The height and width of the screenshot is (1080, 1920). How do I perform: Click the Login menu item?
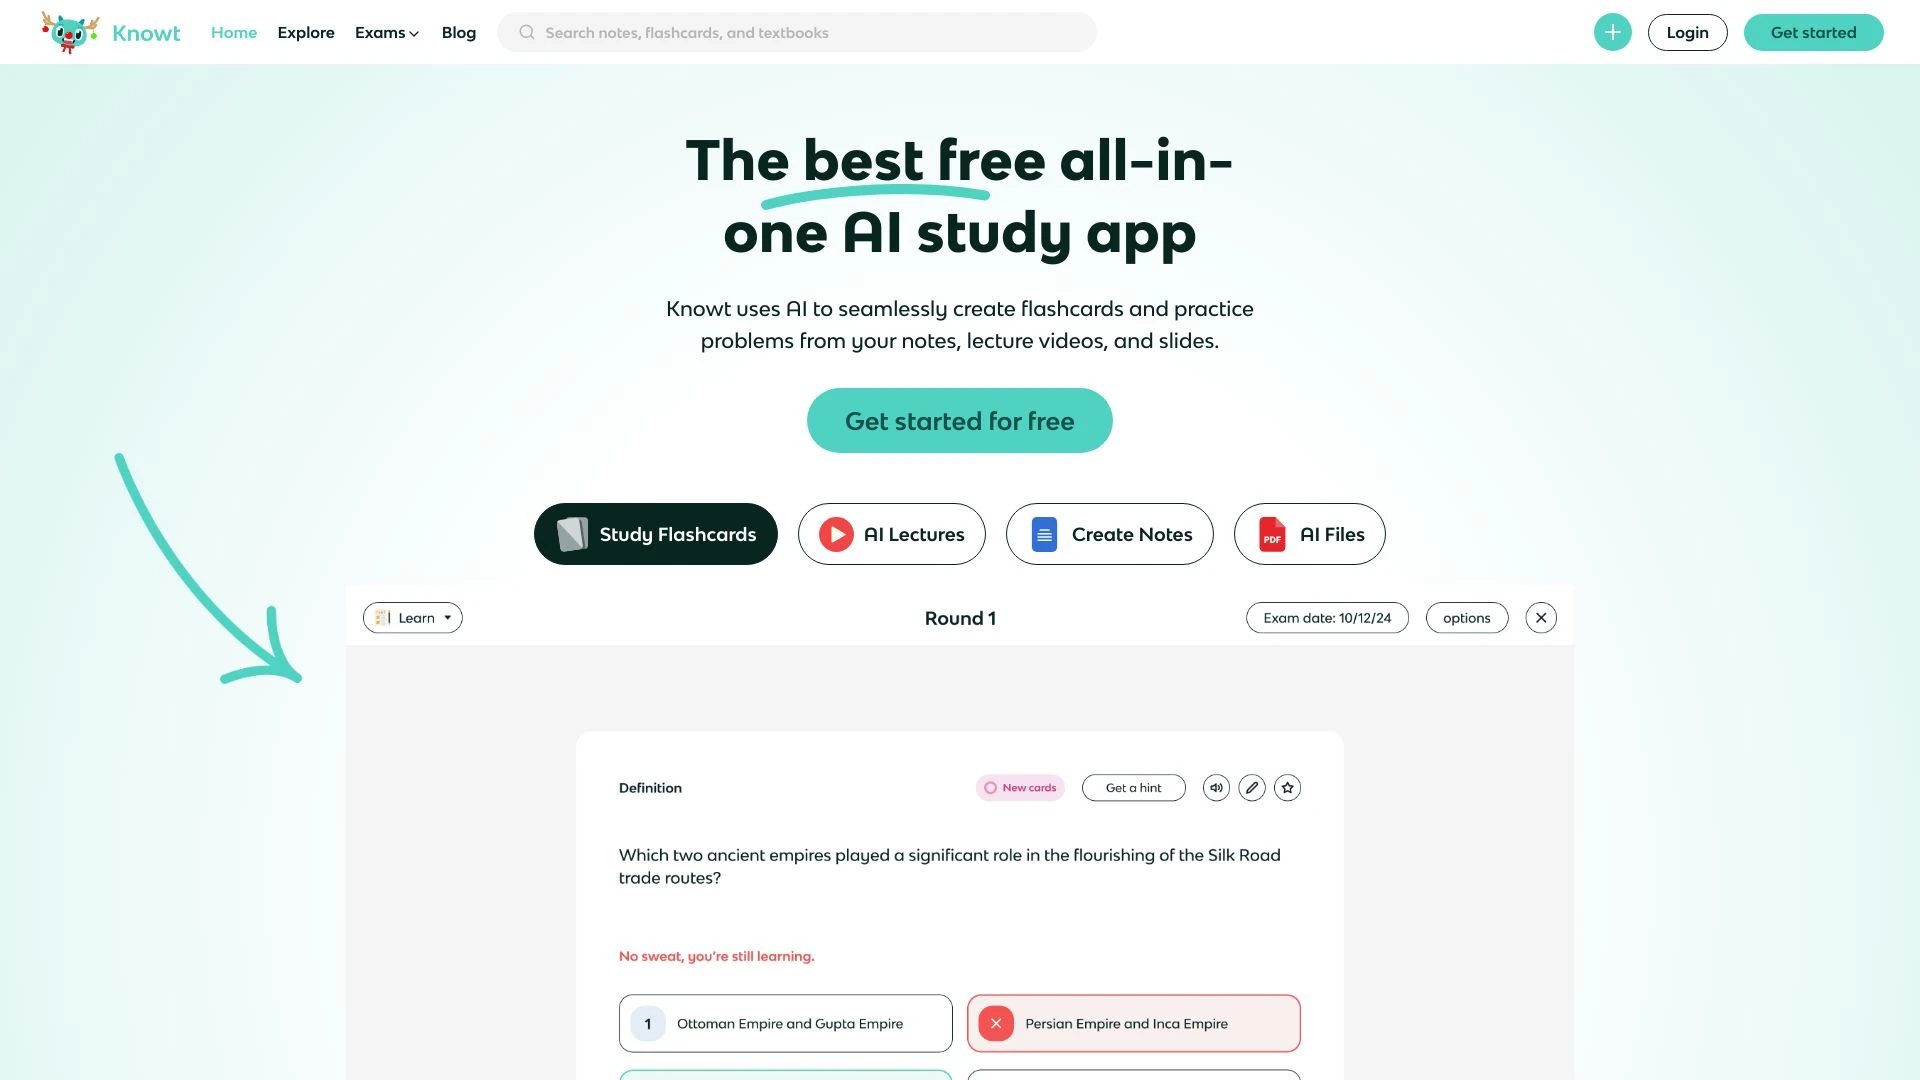point(1687,32)
